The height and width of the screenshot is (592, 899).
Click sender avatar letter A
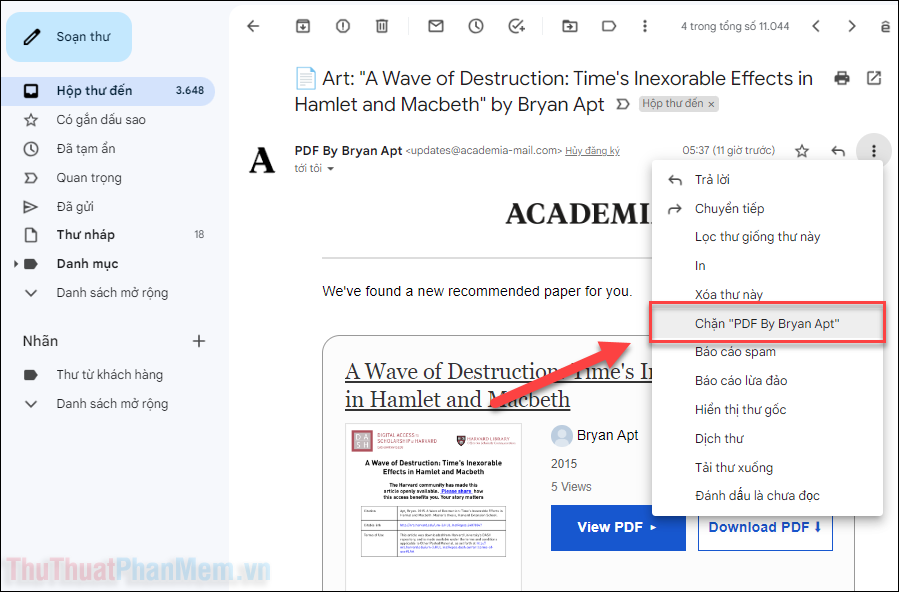pyautogui.click(x=262, y=160)
